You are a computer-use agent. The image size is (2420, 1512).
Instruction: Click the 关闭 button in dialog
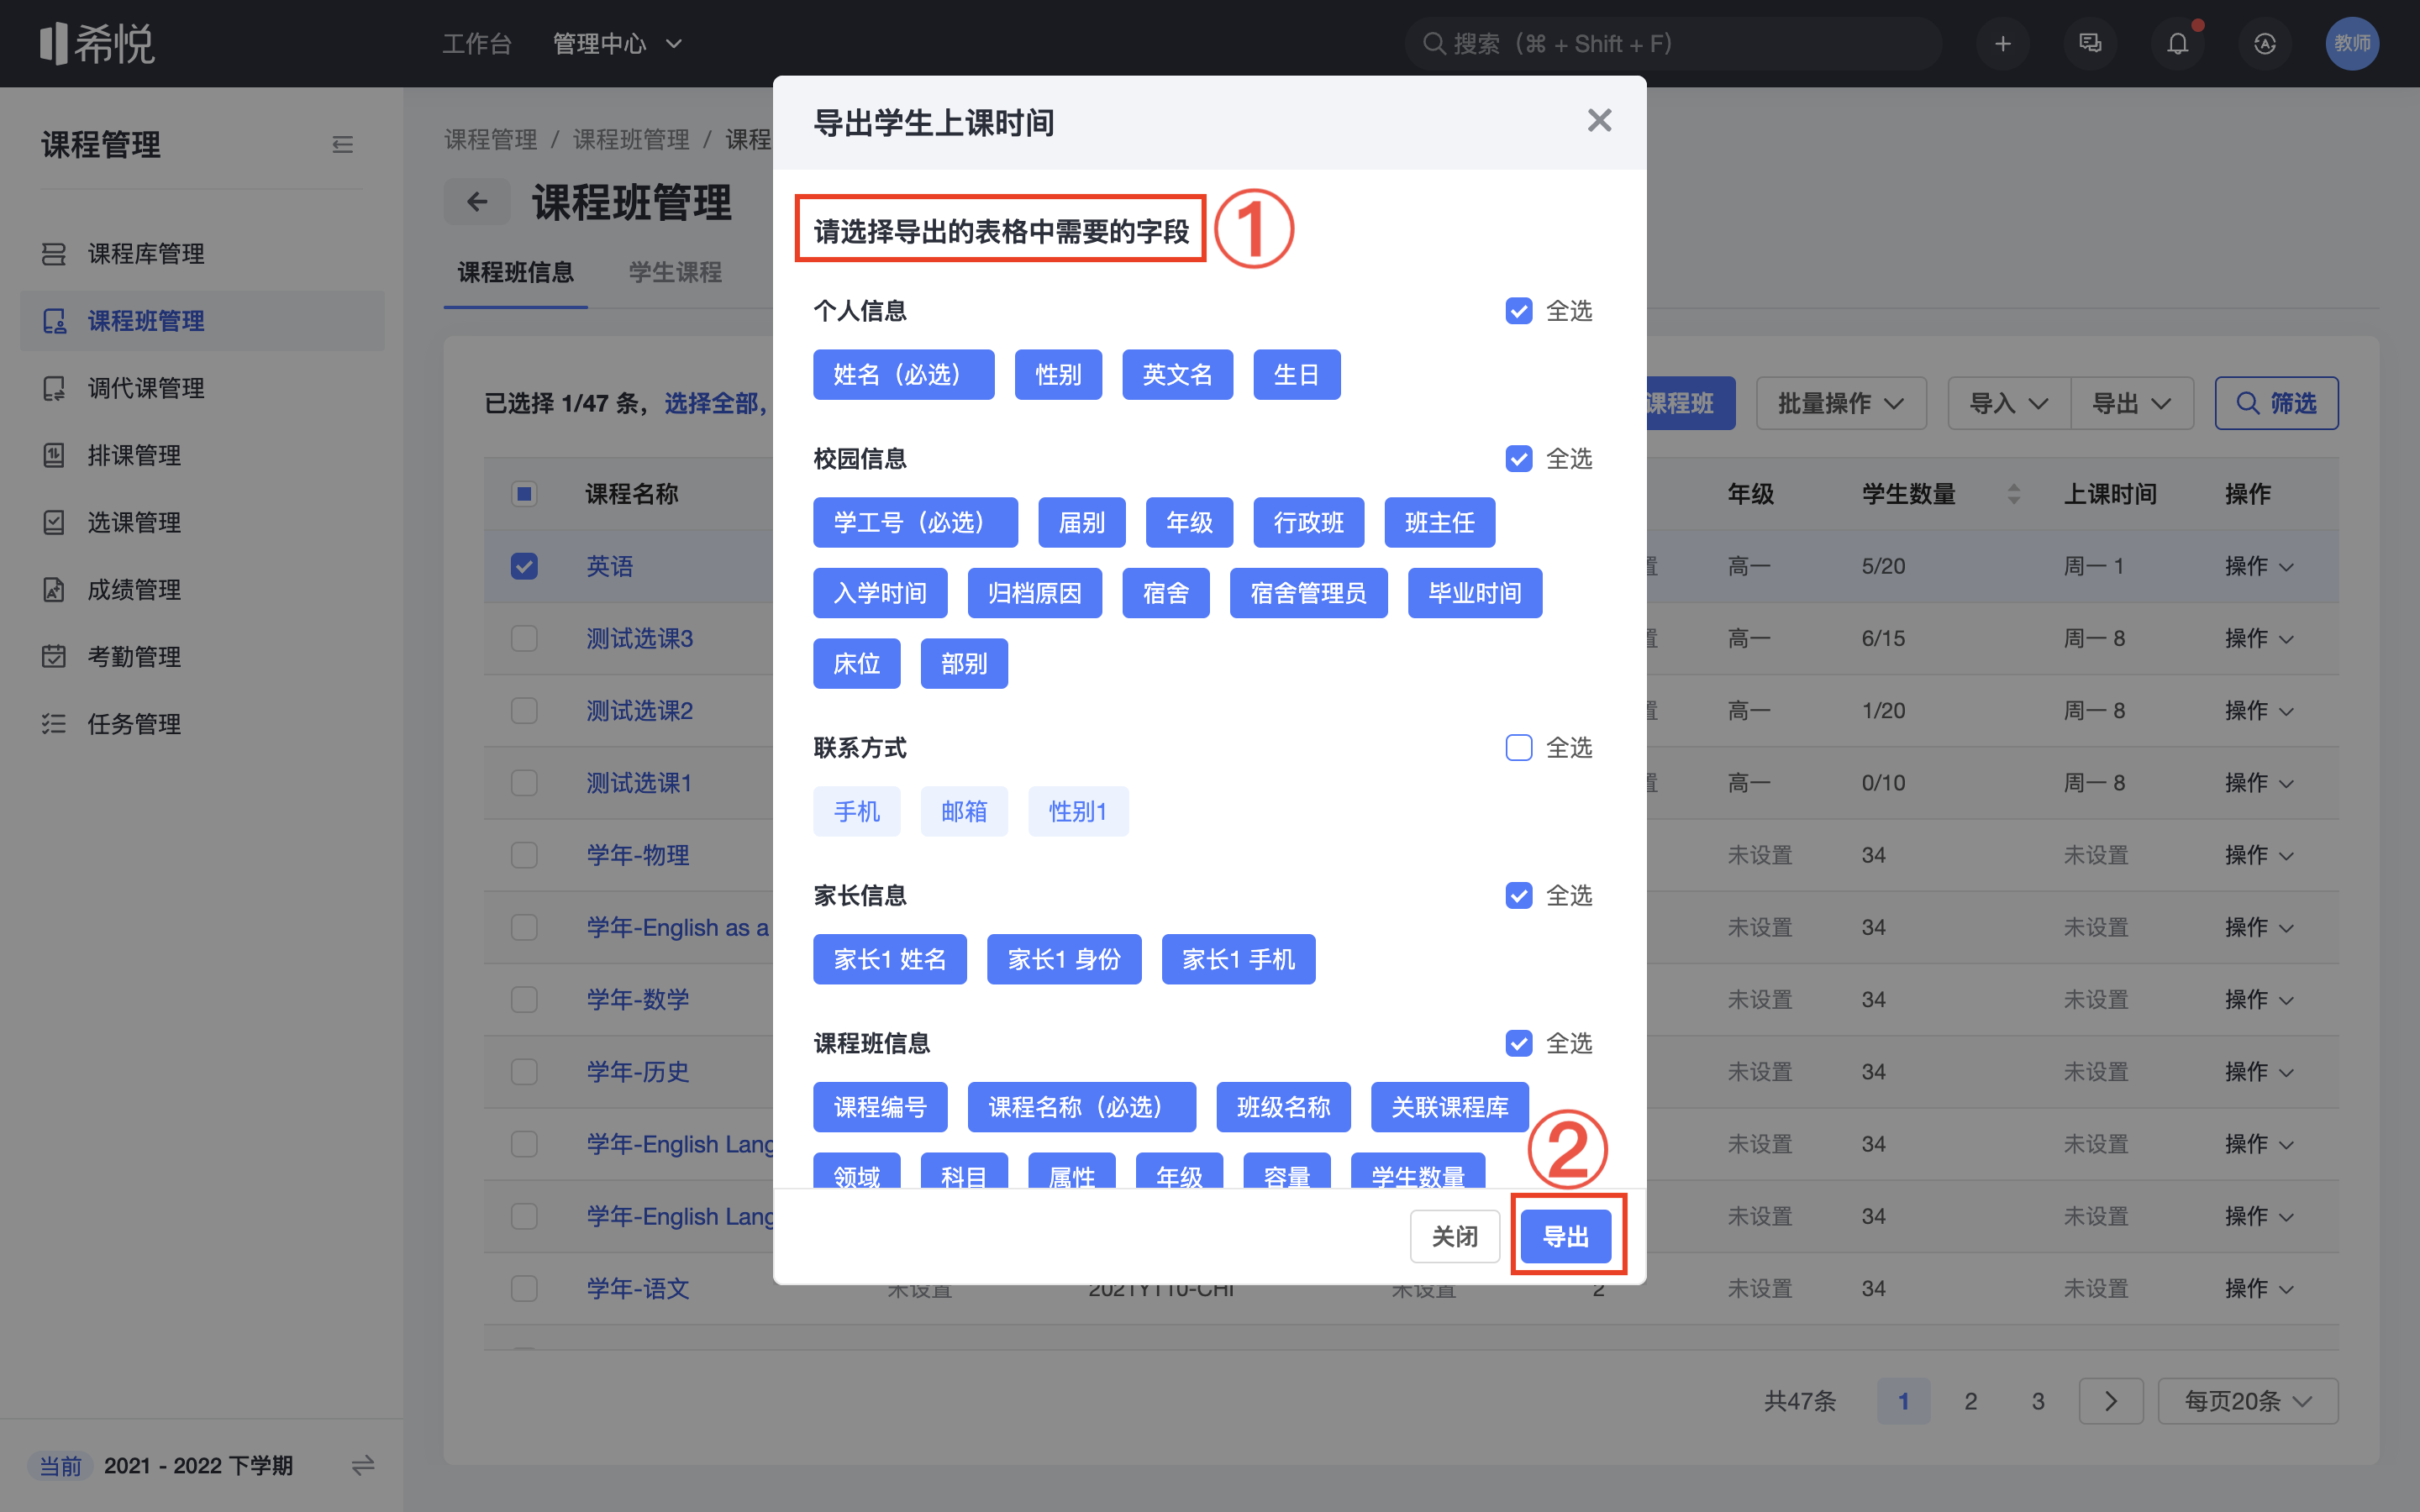1455,1237
